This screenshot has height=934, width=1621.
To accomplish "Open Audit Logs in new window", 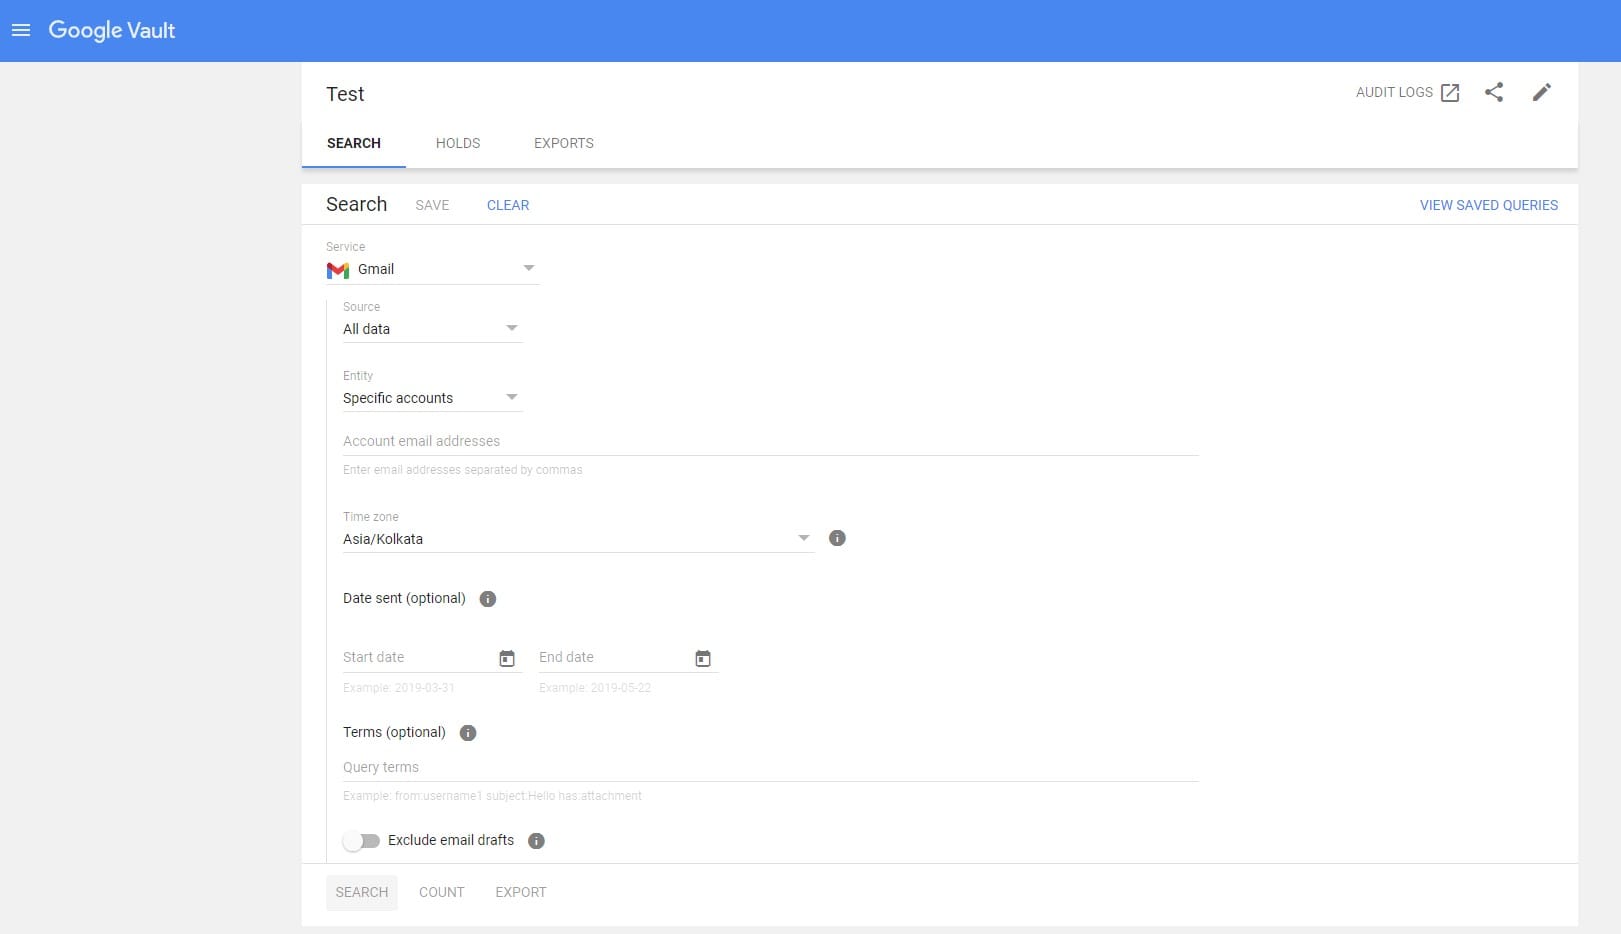I will click(x=1407, y=92).
